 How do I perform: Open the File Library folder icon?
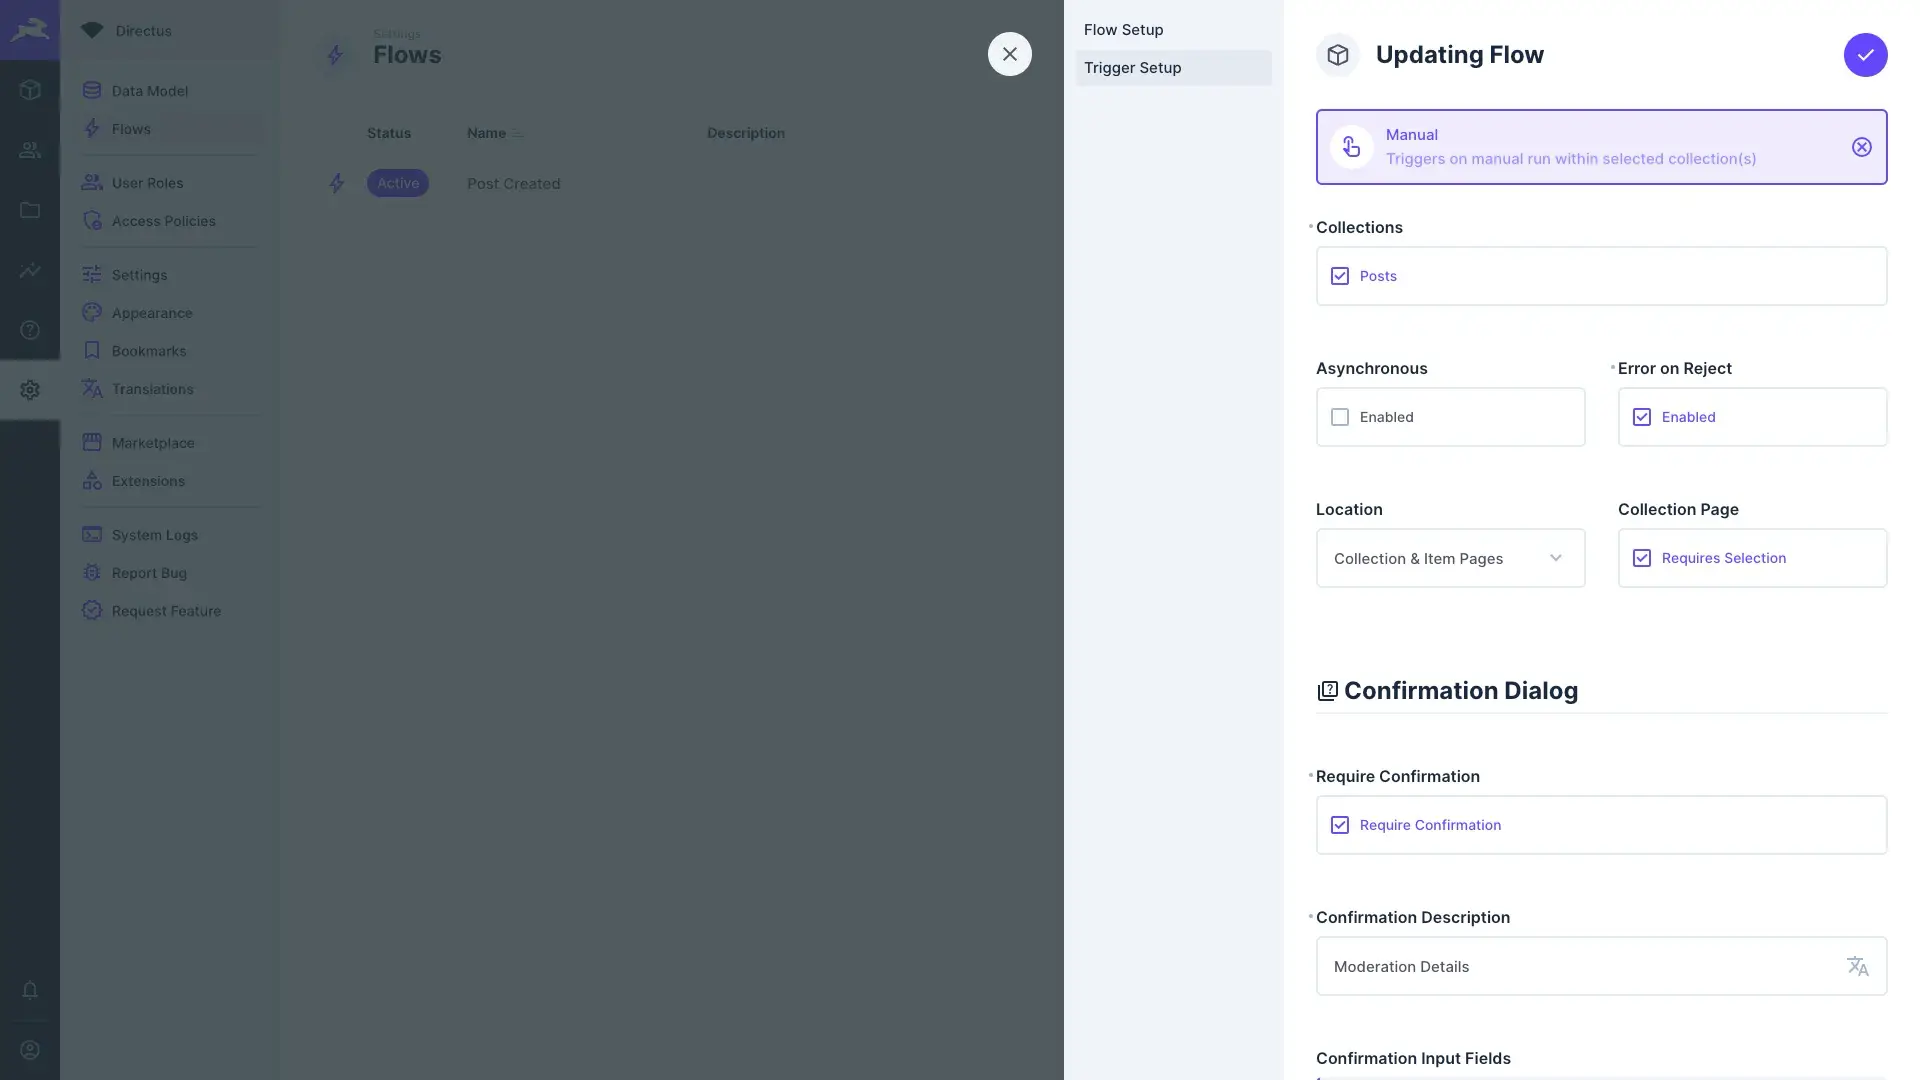[x=30, y=210]
